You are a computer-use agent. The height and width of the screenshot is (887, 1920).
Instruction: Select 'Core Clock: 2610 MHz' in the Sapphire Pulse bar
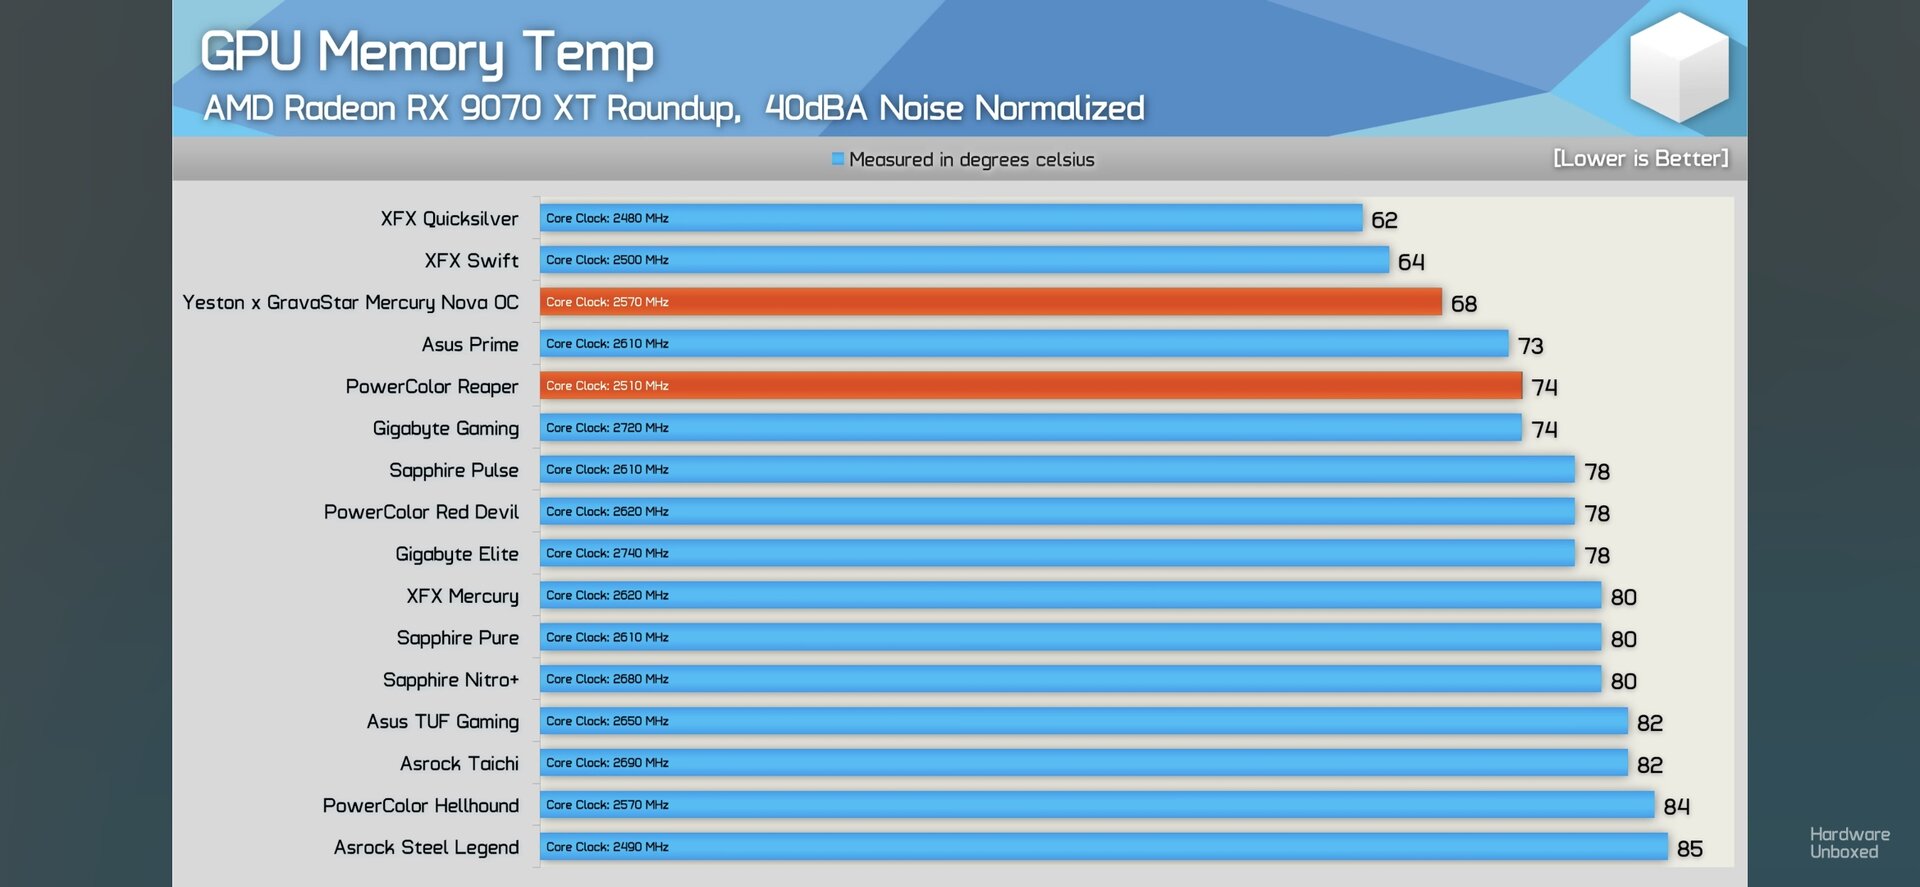(x=607, y=470)
